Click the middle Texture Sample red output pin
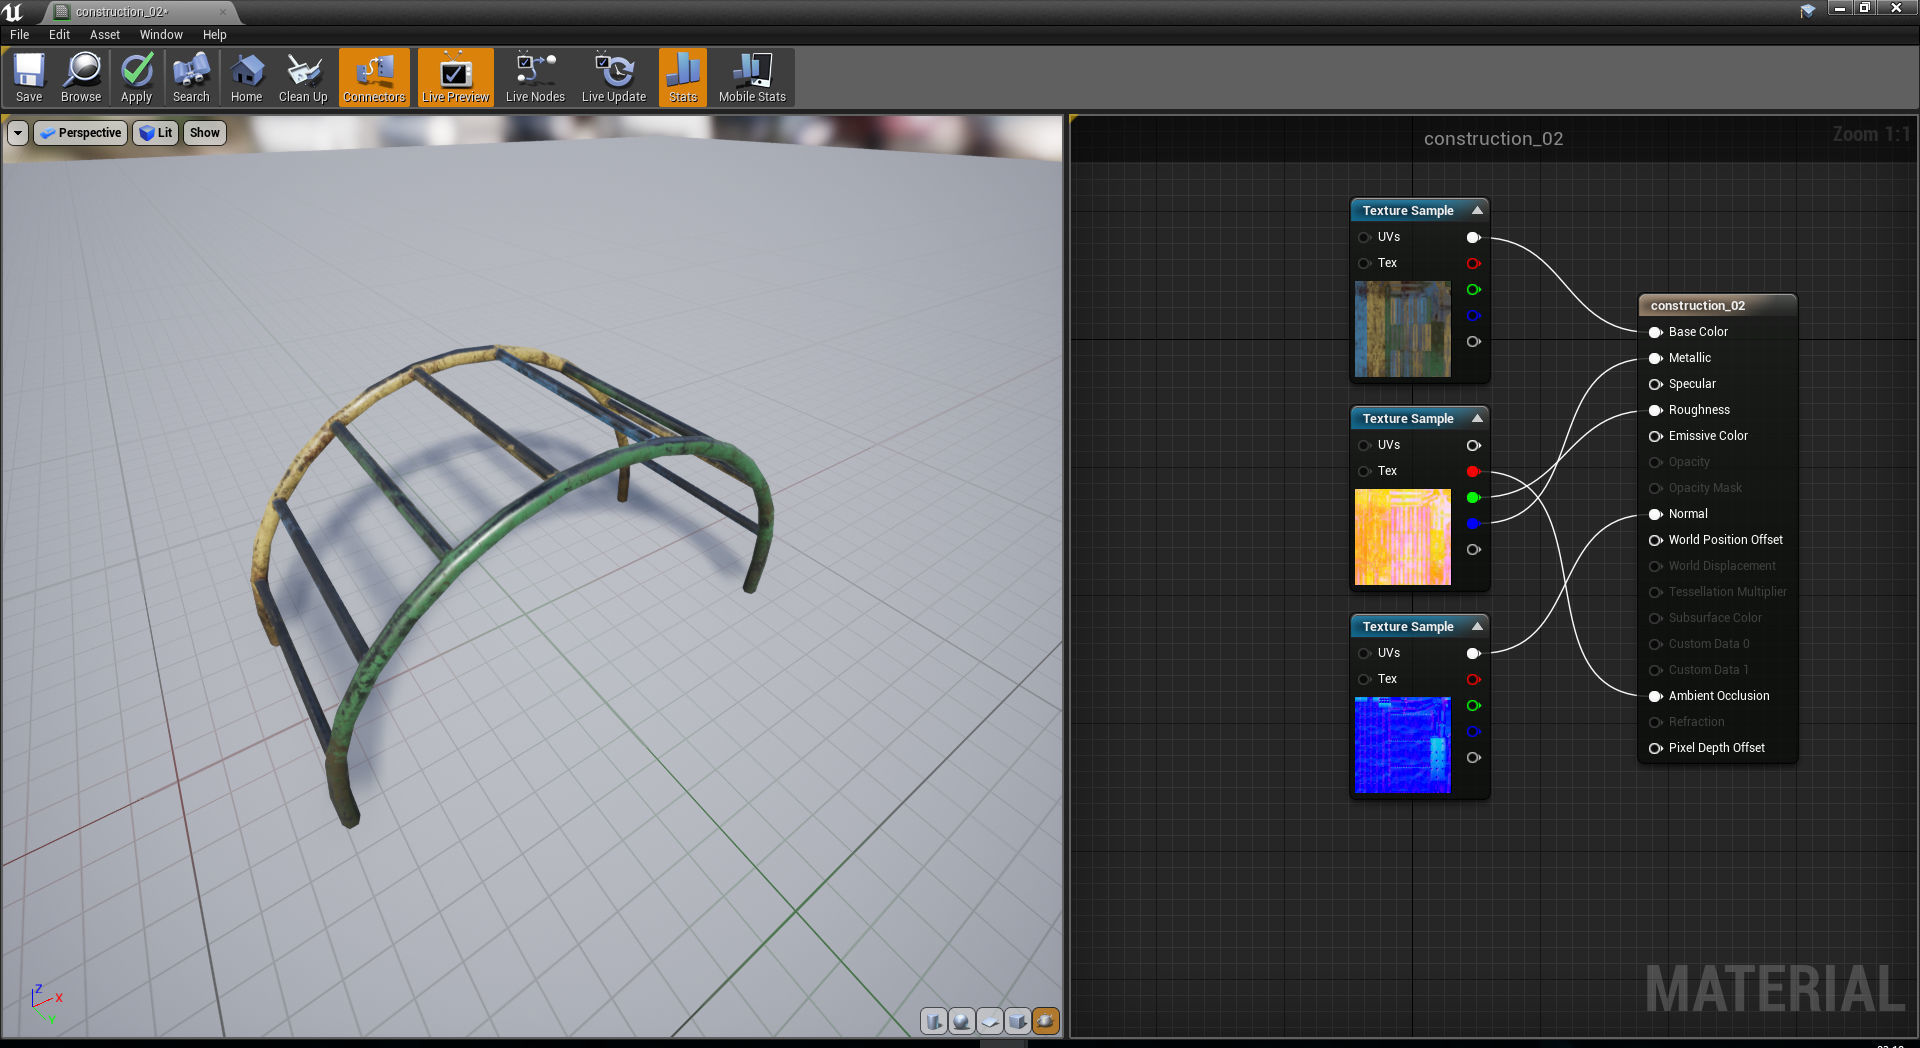 [x=1473, y=471]
